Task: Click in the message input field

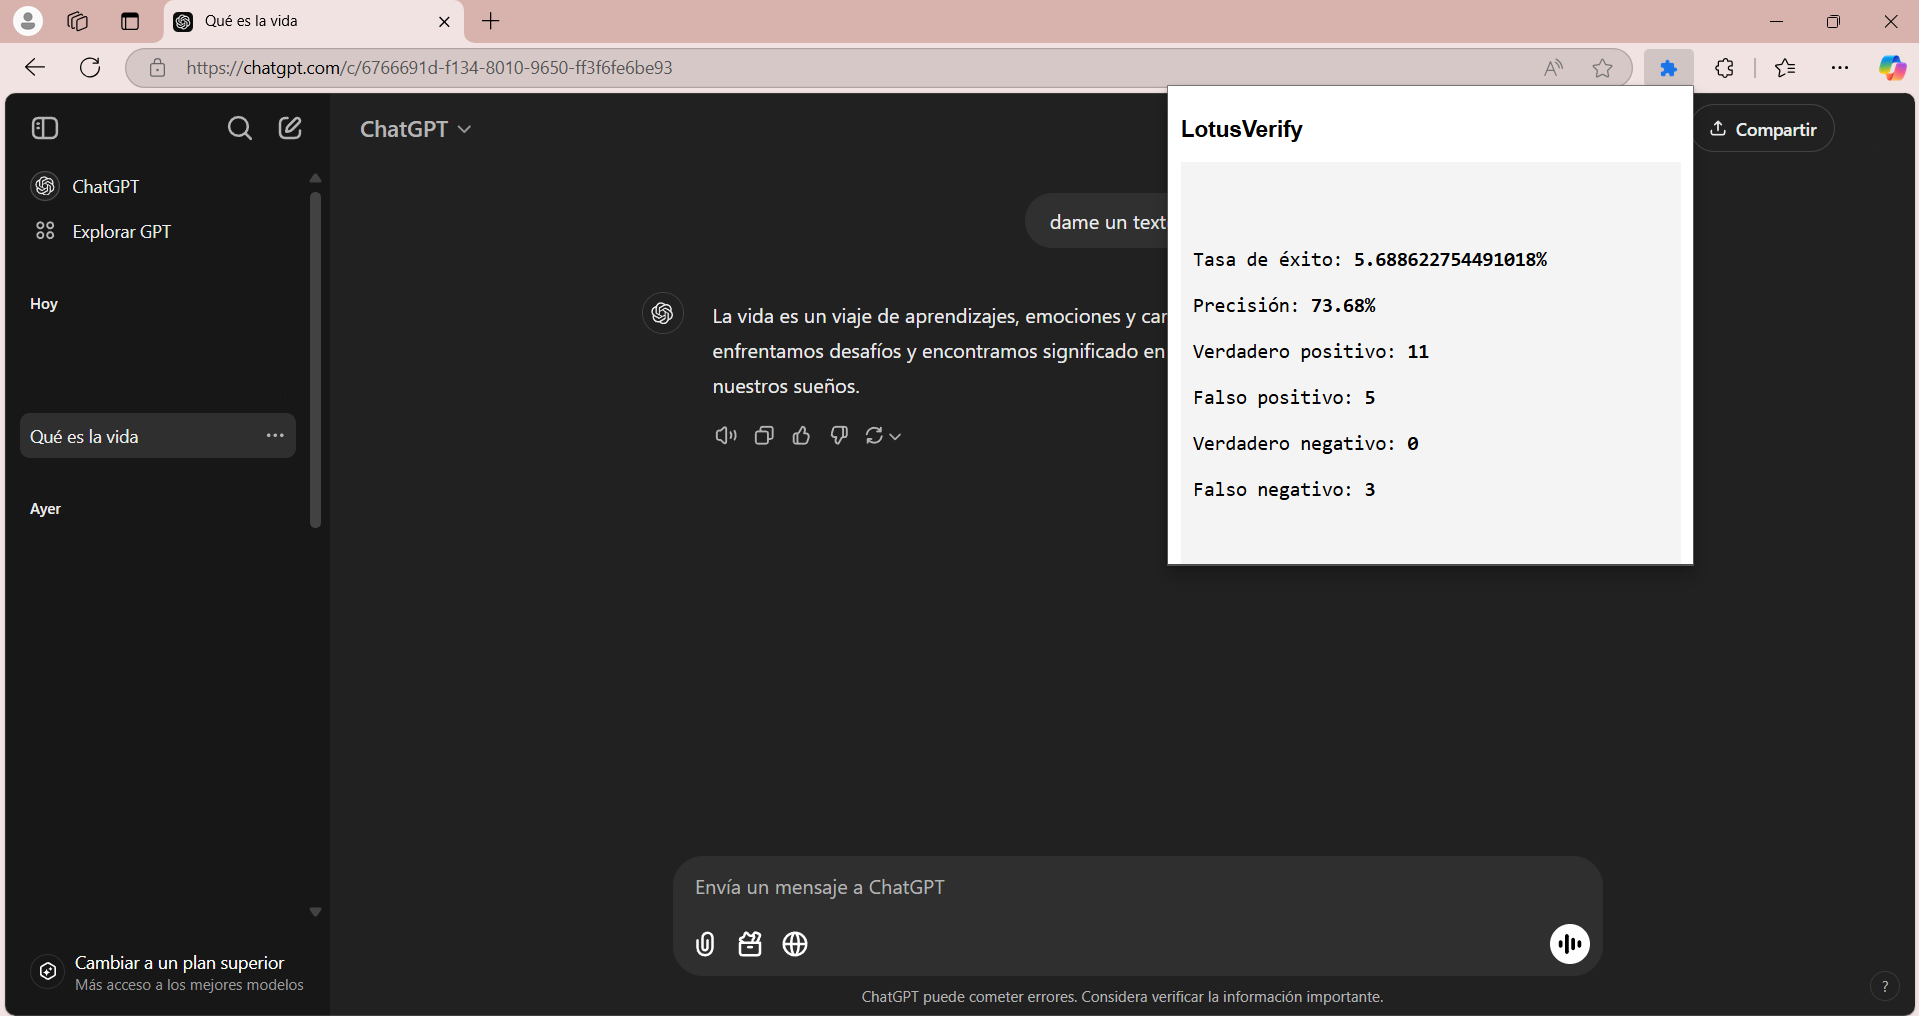Action: 1100,887
